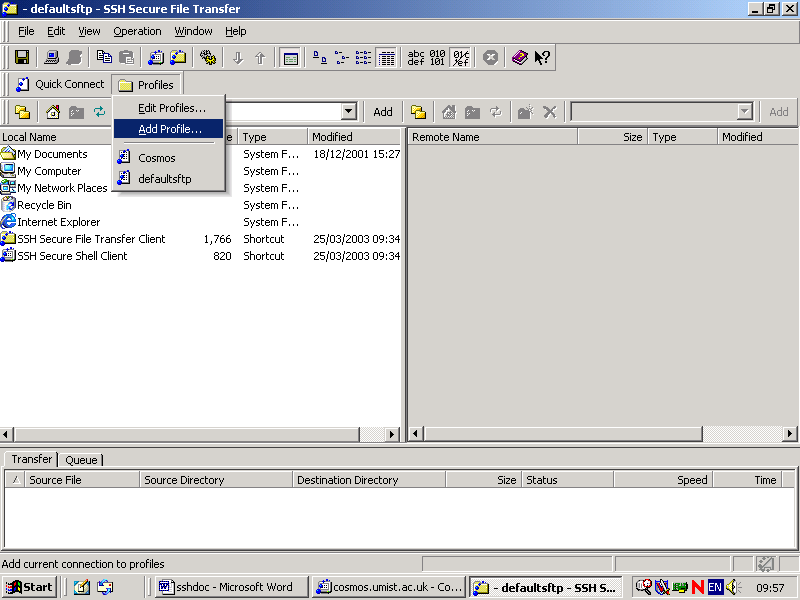Choose the Cosmos profile

click(156, 158)
